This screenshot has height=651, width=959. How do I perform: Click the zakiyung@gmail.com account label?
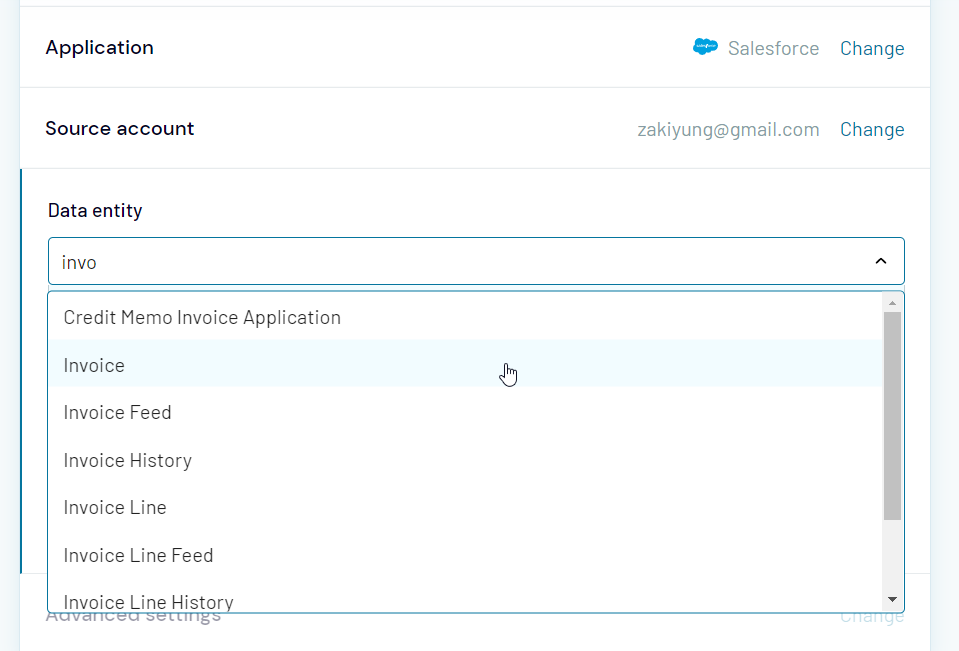[x=728, y=129]
